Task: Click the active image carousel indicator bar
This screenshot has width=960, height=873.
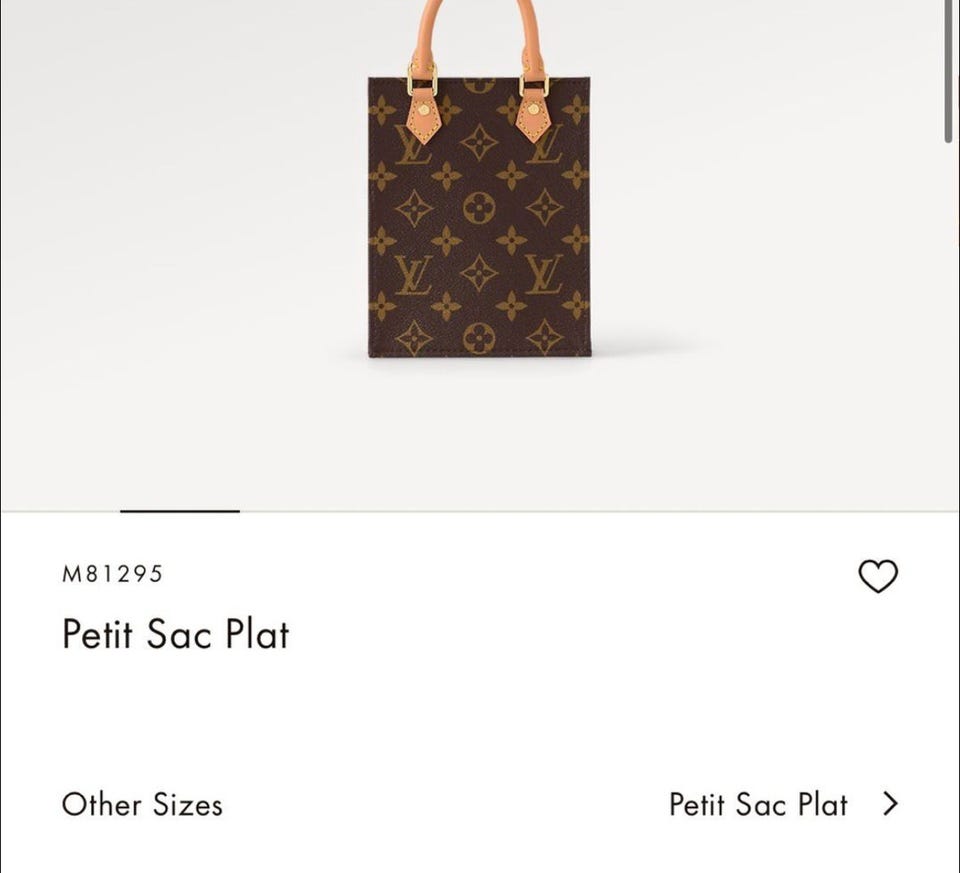Action: (x=180, y=511)
